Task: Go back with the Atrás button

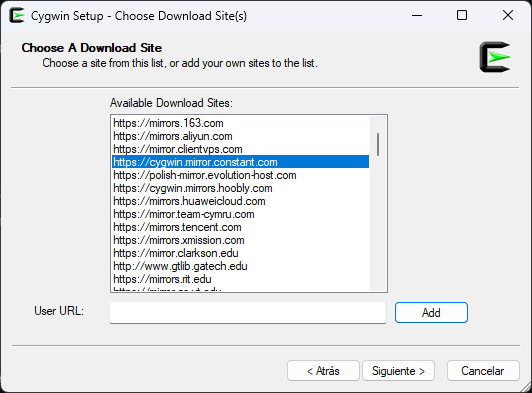Action: pyautogui.click(x=323, y=371)
